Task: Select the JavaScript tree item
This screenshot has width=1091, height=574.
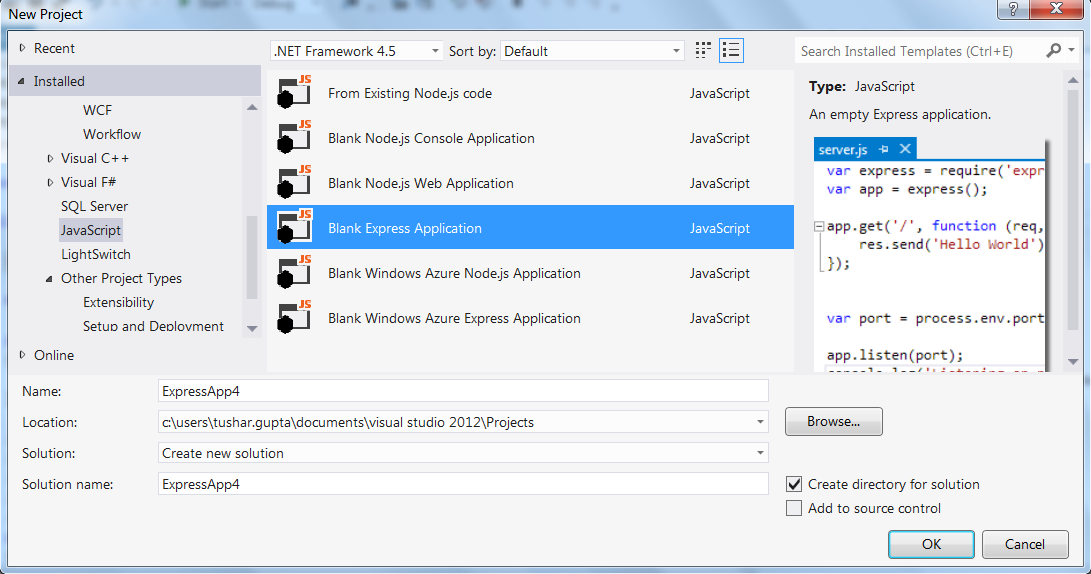Action: [90, 230]
